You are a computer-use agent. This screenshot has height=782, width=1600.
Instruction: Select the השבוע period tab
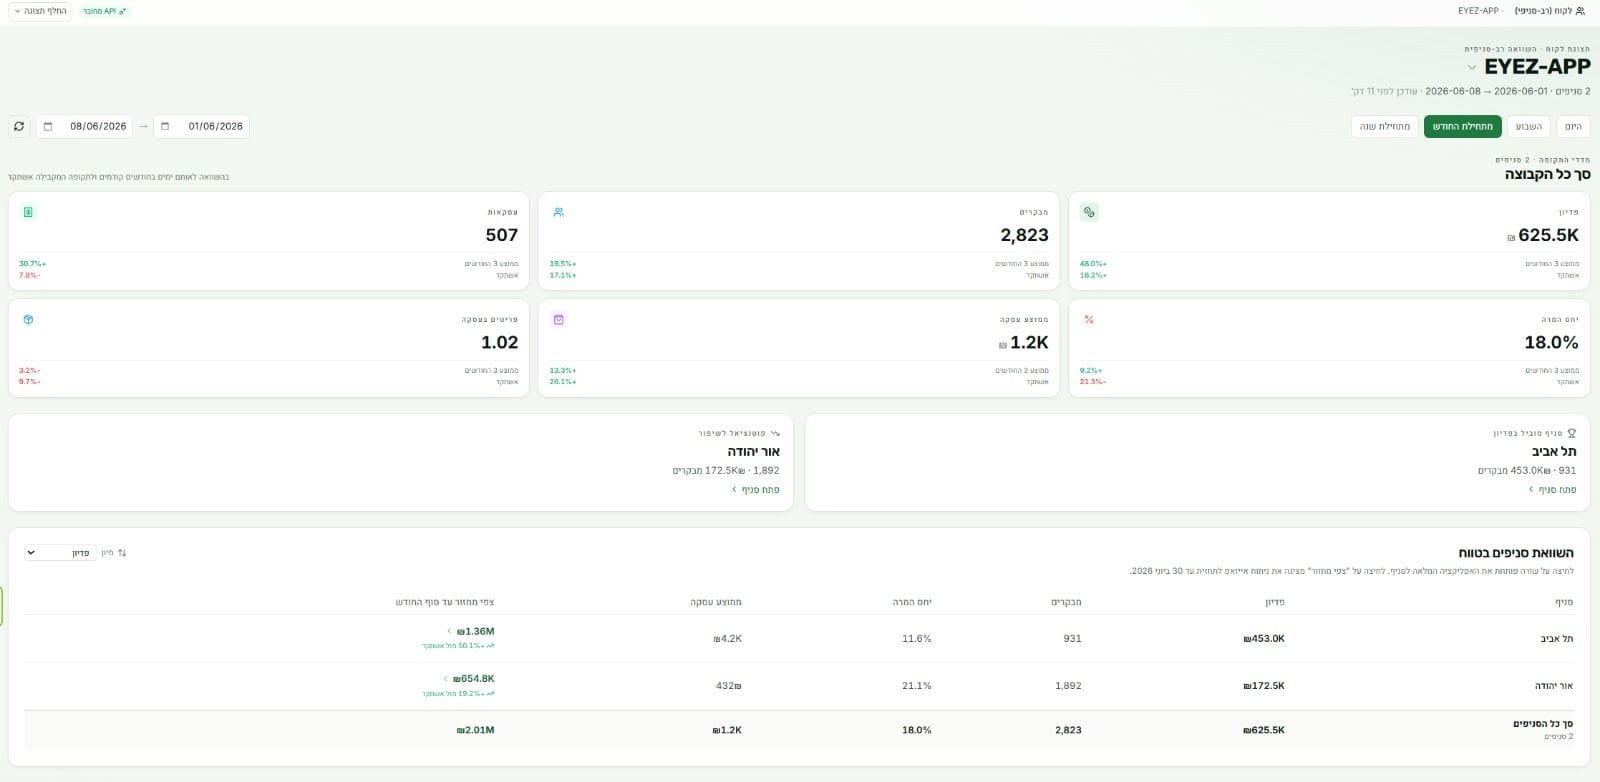[1528, 126]
